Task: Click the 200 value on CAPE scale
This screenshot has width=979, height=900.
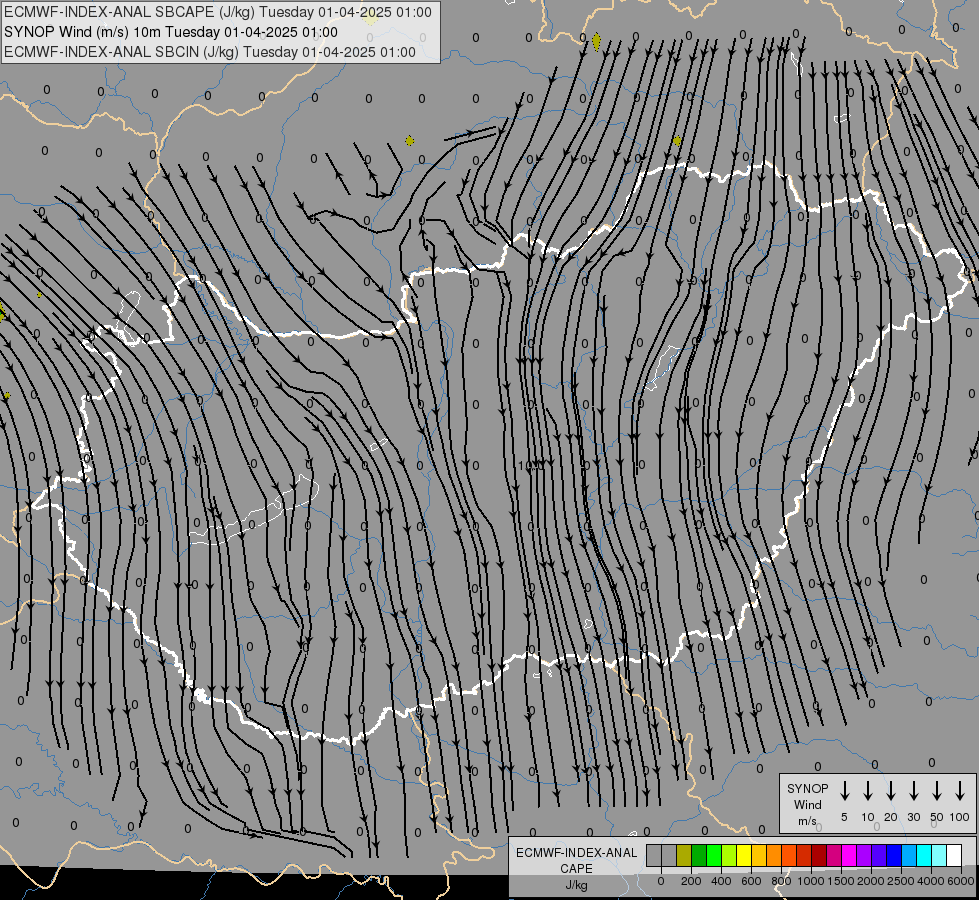Action: 691,881
